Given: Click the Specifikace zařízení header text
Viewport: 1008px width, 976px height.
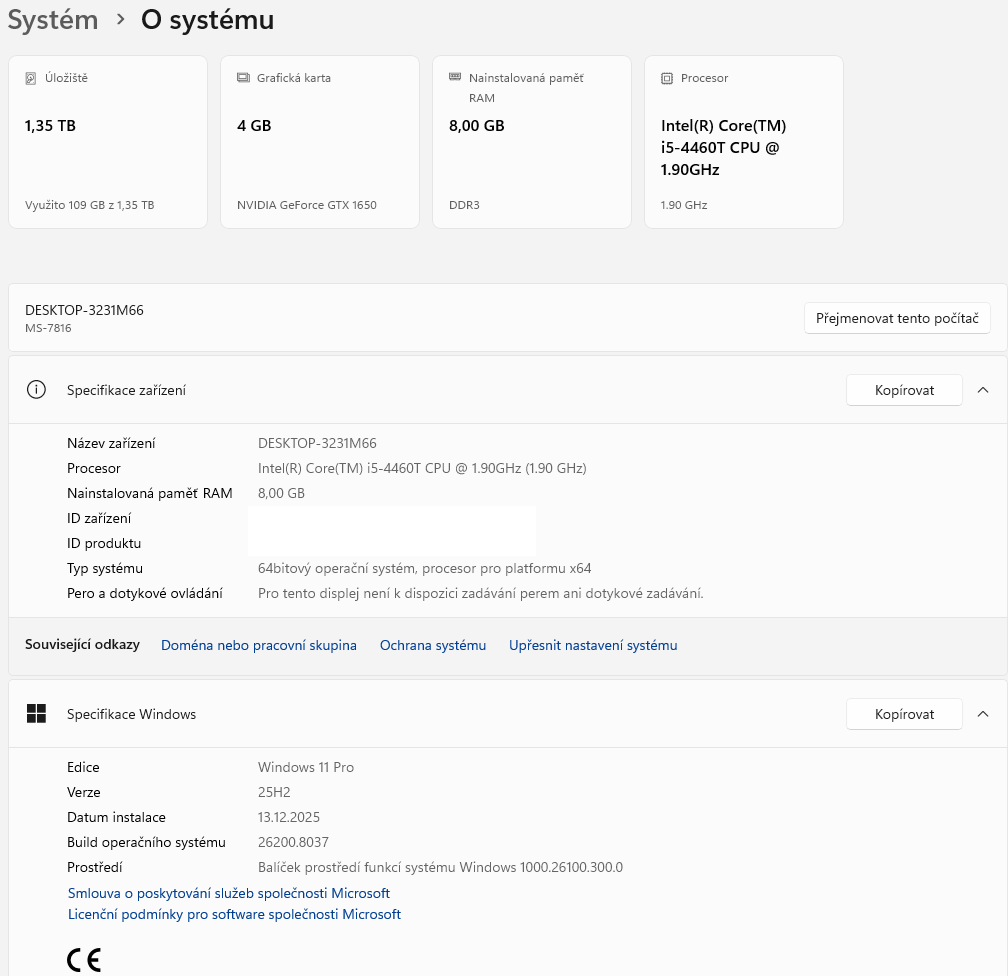Looking at the screenshot, I should (x=127, y=390).
